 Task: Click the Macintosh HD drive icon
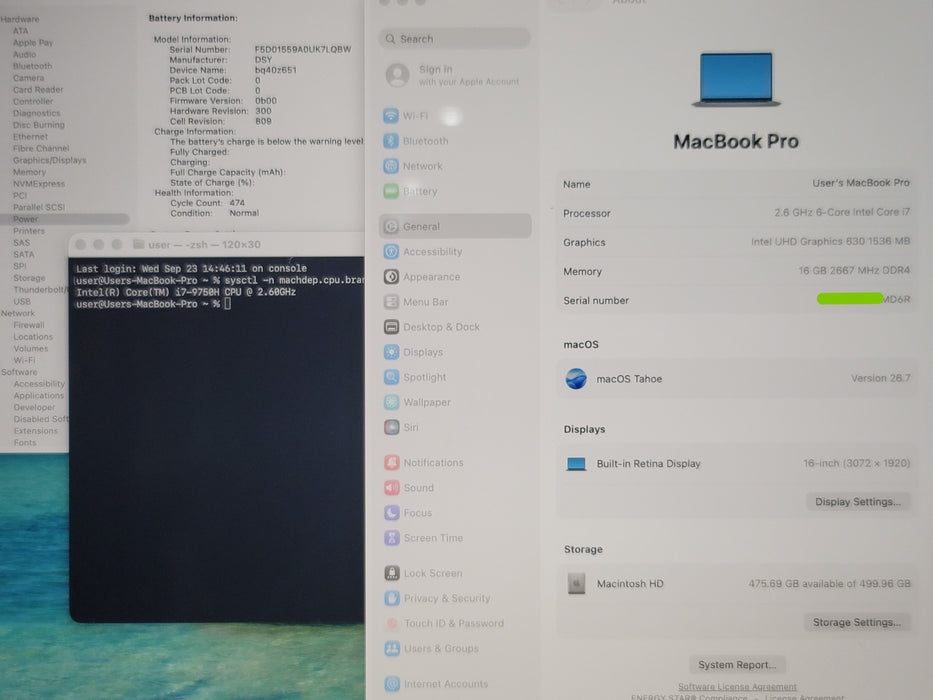(x=576, y=583)
